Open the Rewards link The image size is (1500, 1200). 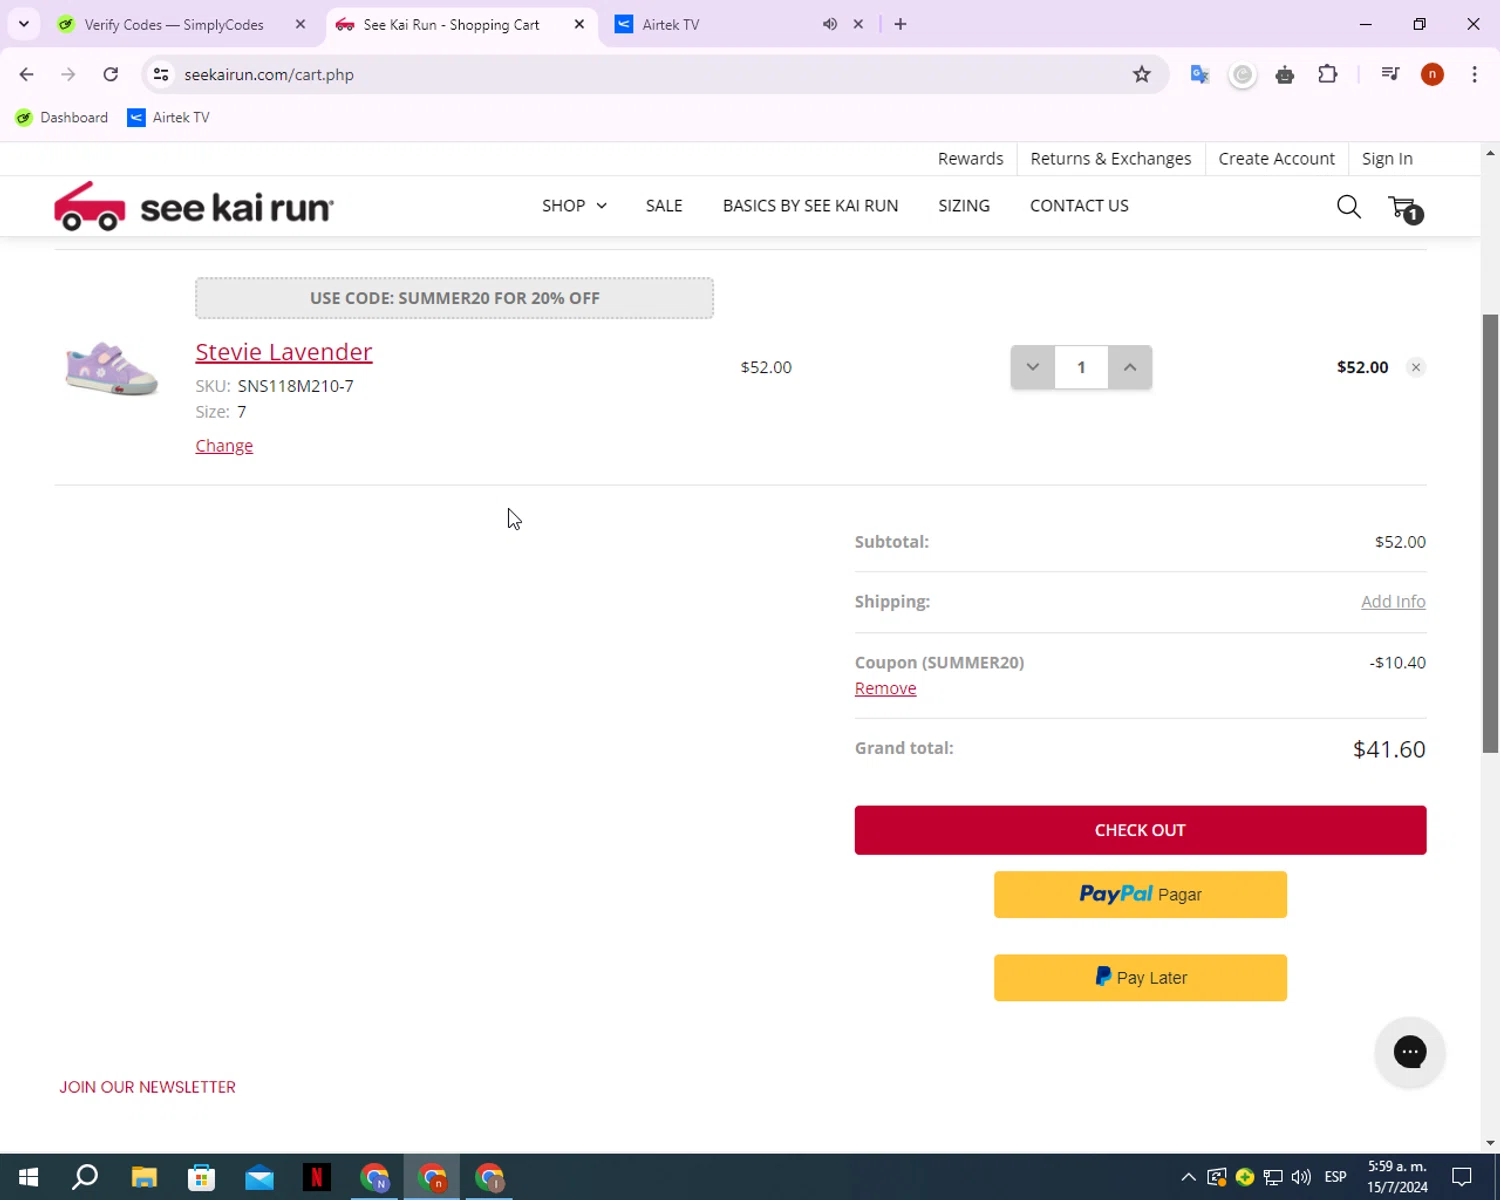coord(970,158)
